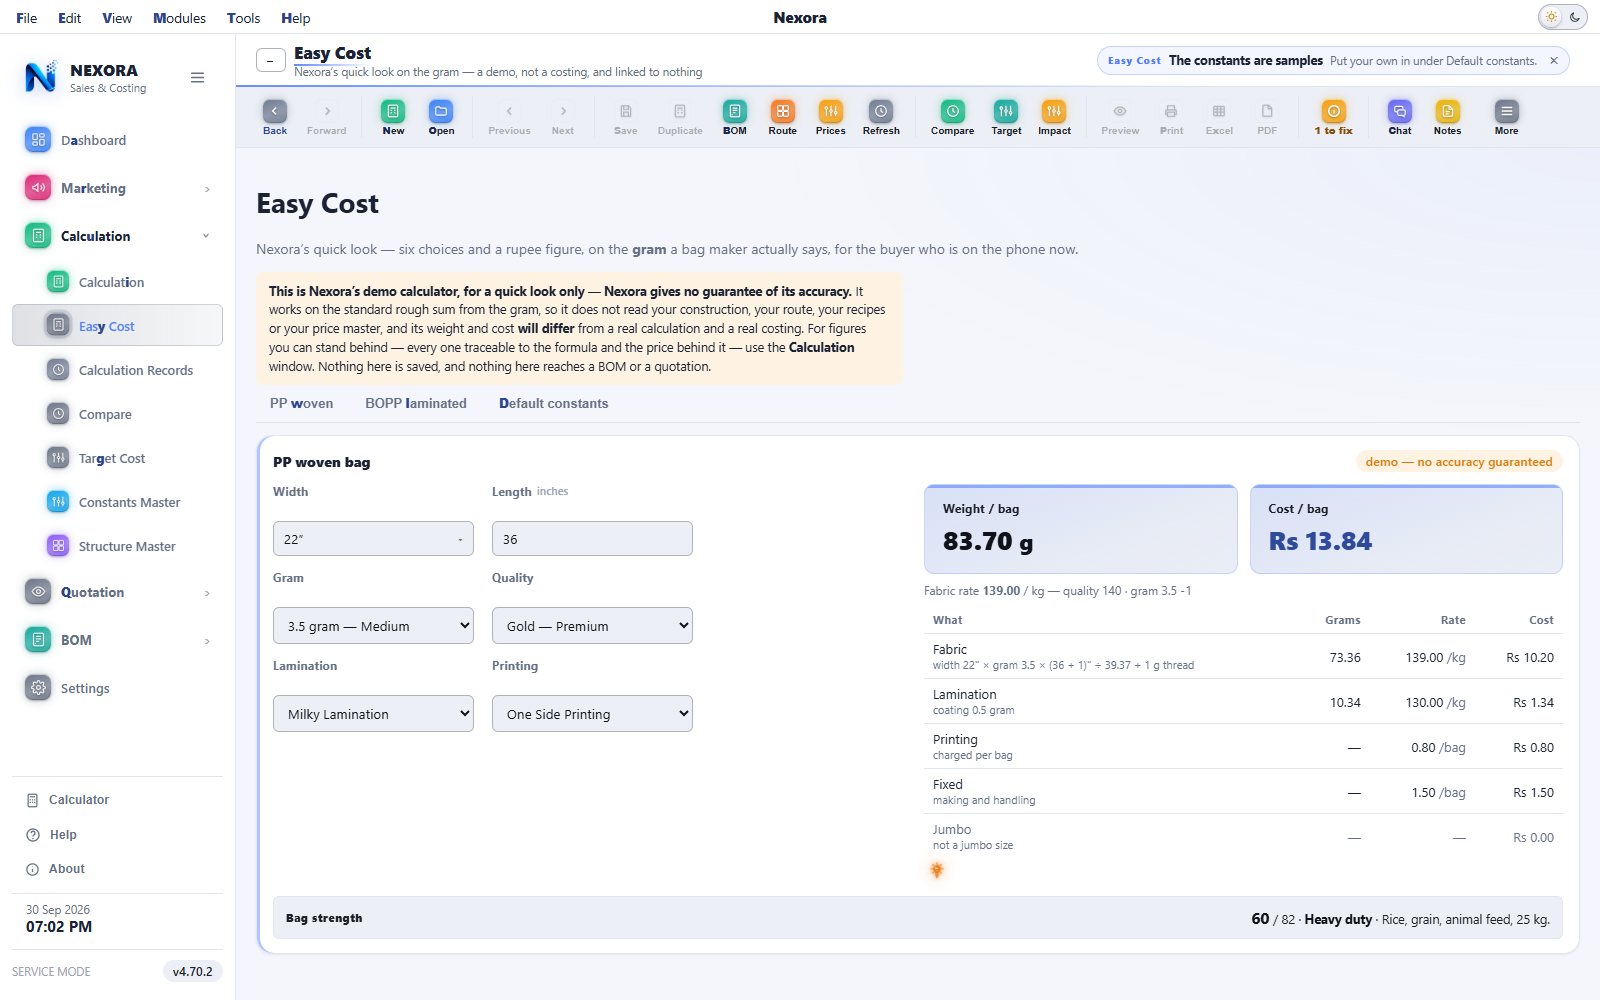
Task: Click the Bag strength bar
Action: 917,918
